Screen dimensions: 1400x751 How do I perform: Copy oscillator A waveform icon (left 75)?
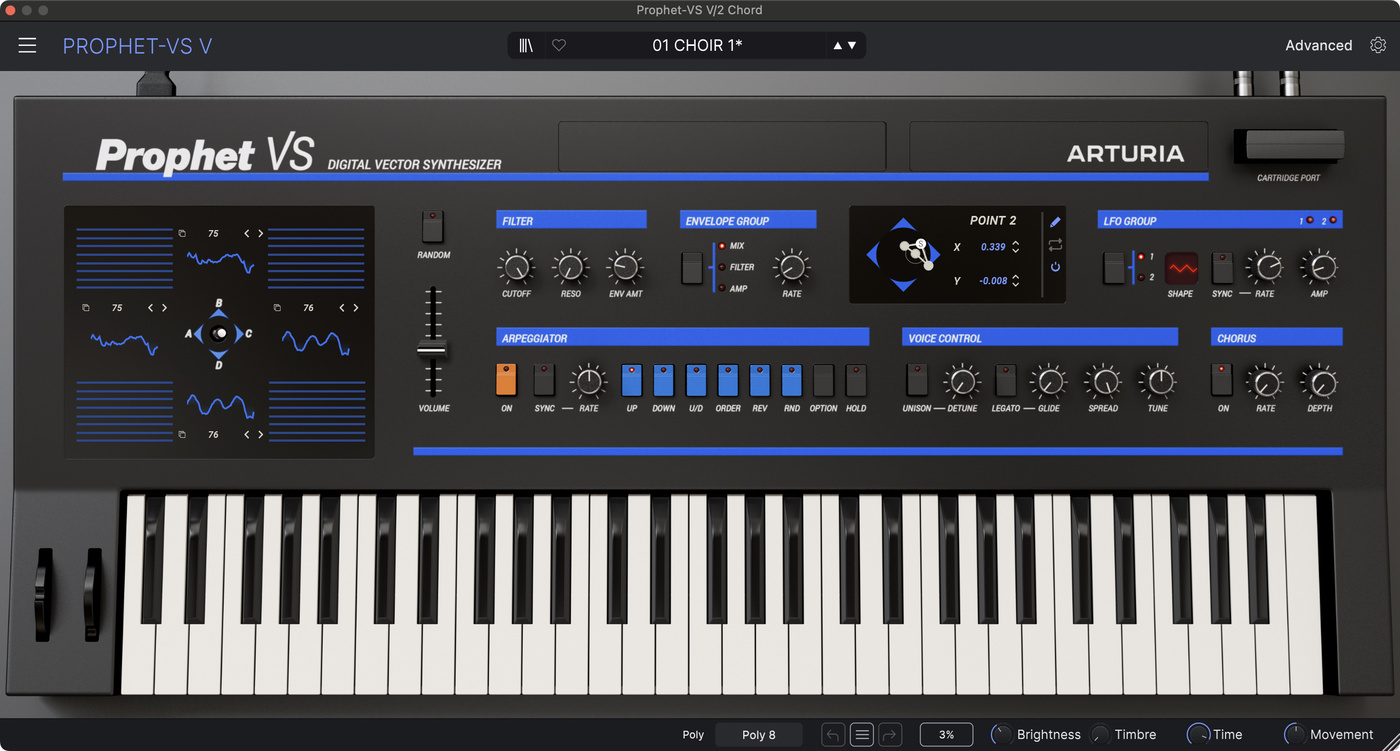coord(86,308)
